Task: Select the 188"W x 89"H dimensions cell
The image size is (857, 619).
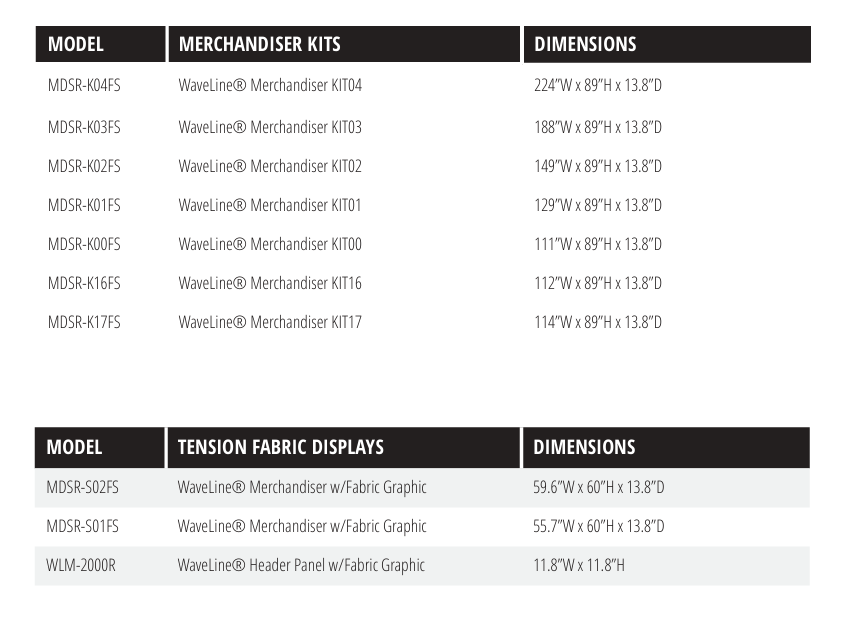Action: click(x=598, y=127)
